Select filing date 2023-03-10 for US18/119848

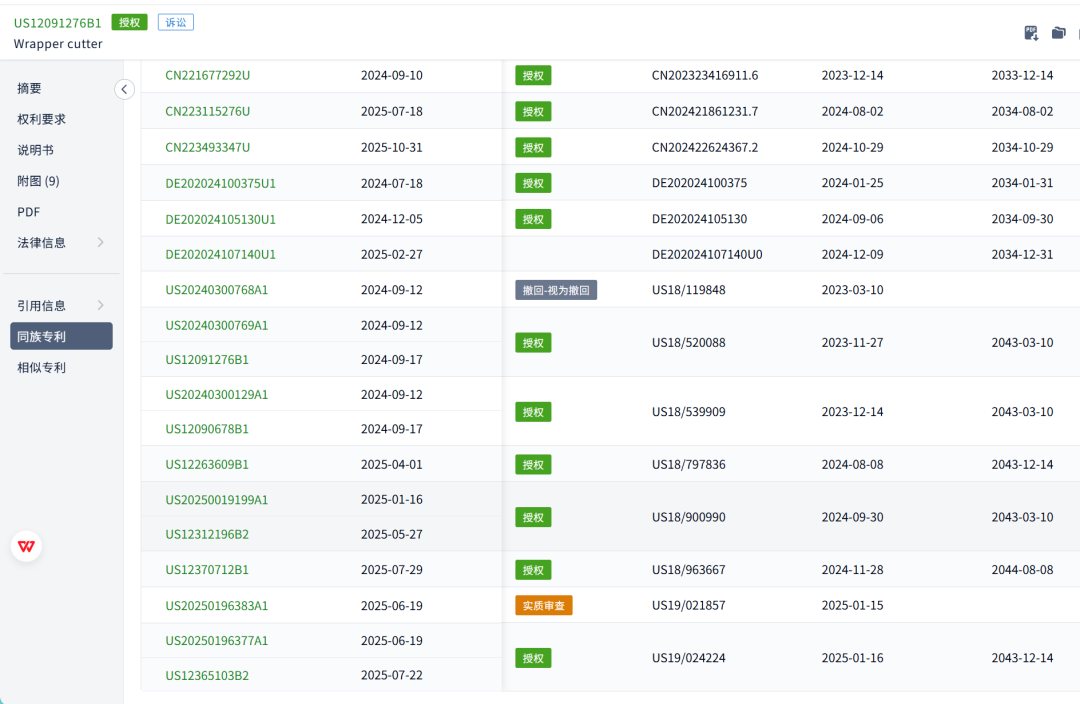click(852, 290)
